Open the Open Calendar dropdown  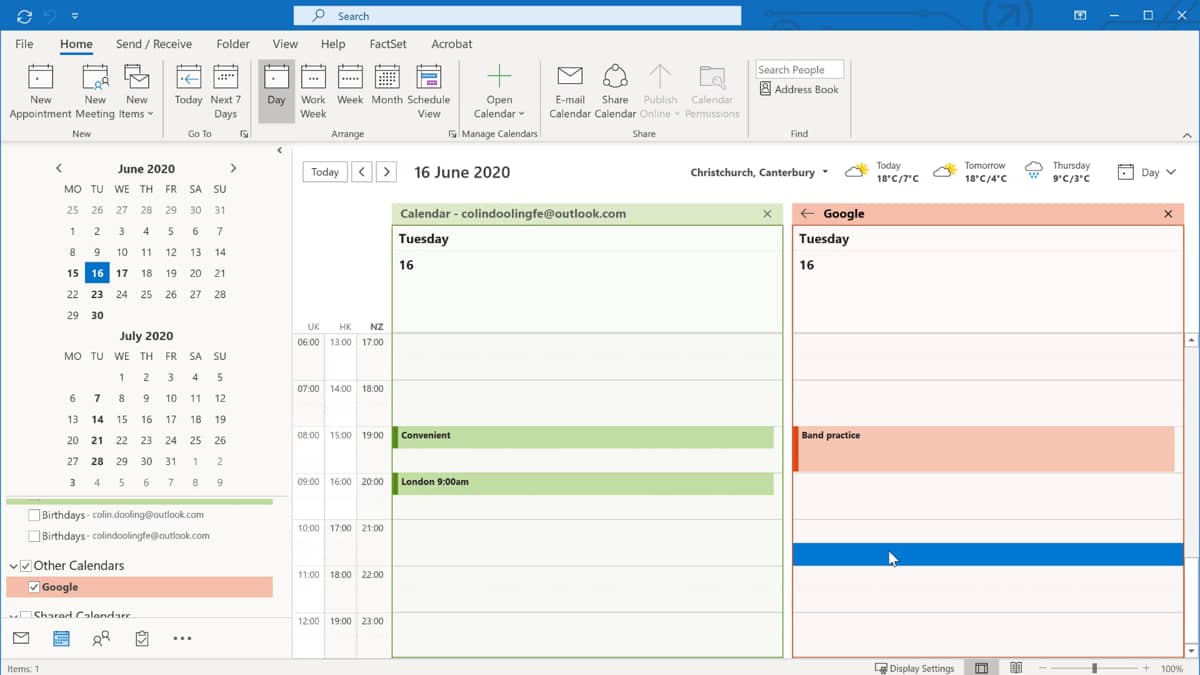coord(499,92)
